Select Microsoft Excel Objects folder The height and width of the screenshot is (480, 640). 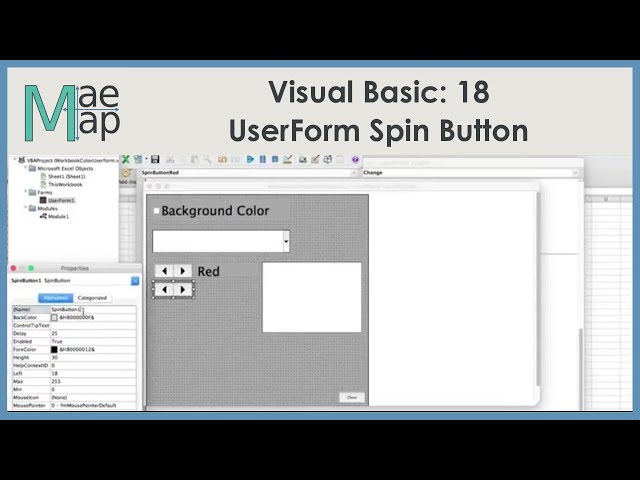tap(65, 168)
